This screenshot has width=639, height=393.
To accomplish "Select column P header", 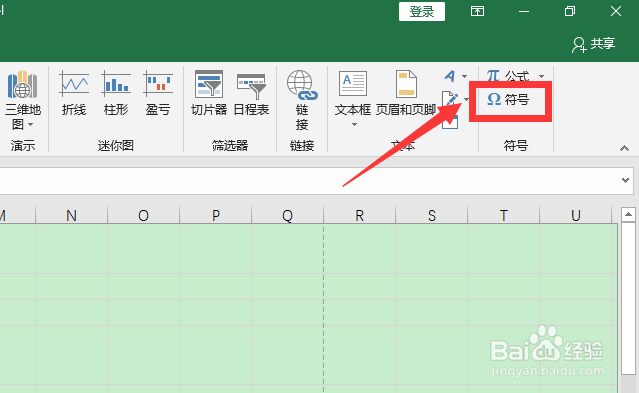I will pyautogui.click(x=216, y=215).
